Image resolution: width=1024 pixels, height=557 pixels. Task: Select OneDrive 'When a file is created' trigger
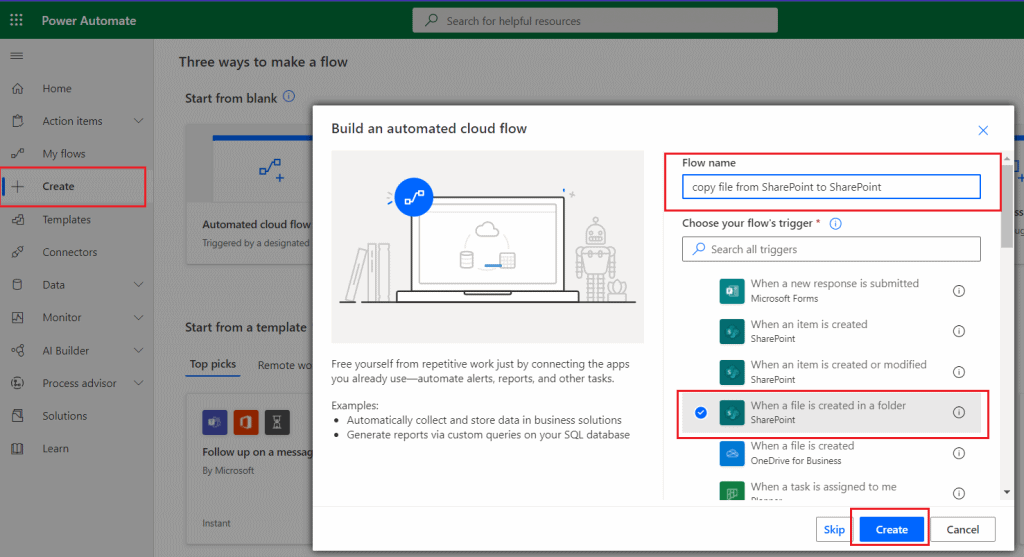831,453
